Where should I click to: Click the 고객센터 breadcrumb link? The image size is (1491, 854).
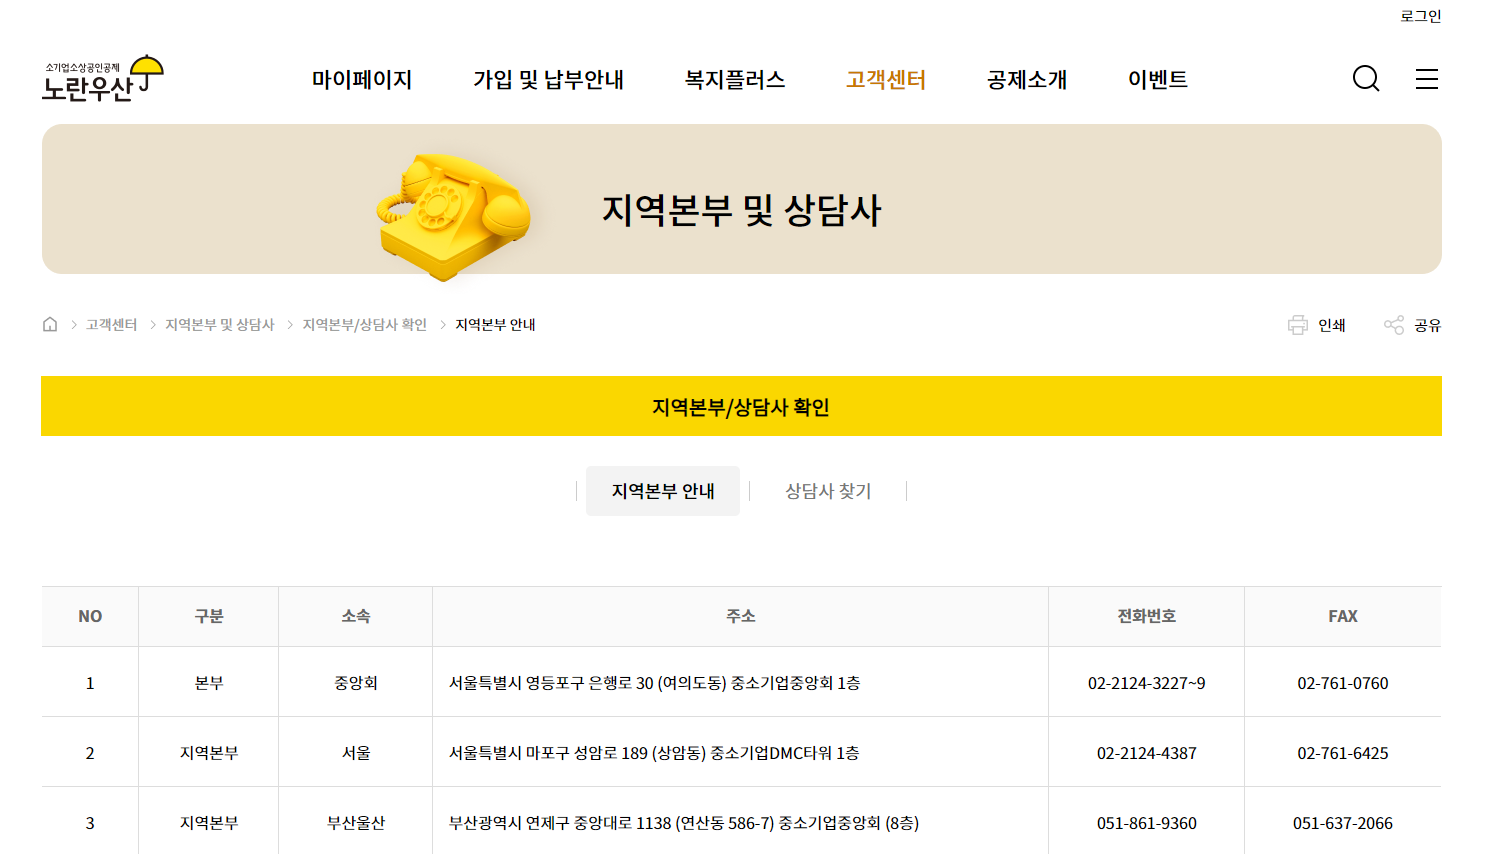click(112, 323)
